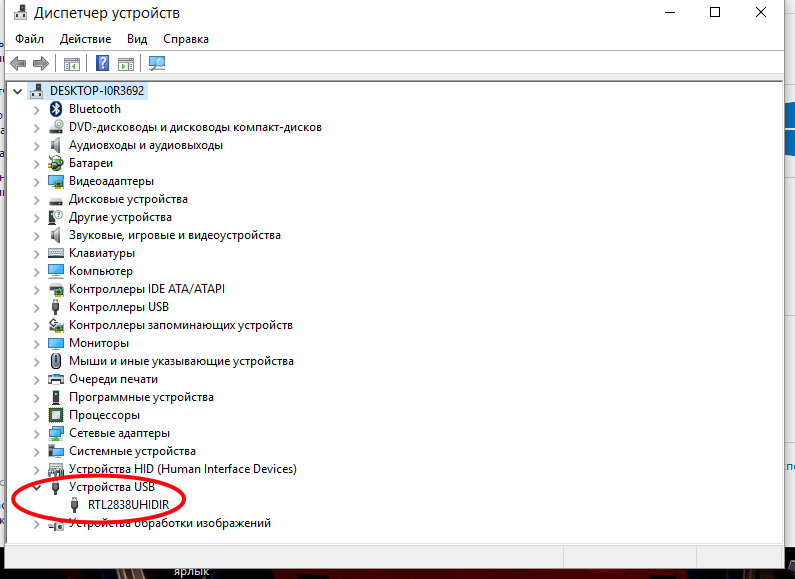The width and height of the screenshot is (795, 579).
Task: Select the Системные устройства label
Action: point(132,451)
